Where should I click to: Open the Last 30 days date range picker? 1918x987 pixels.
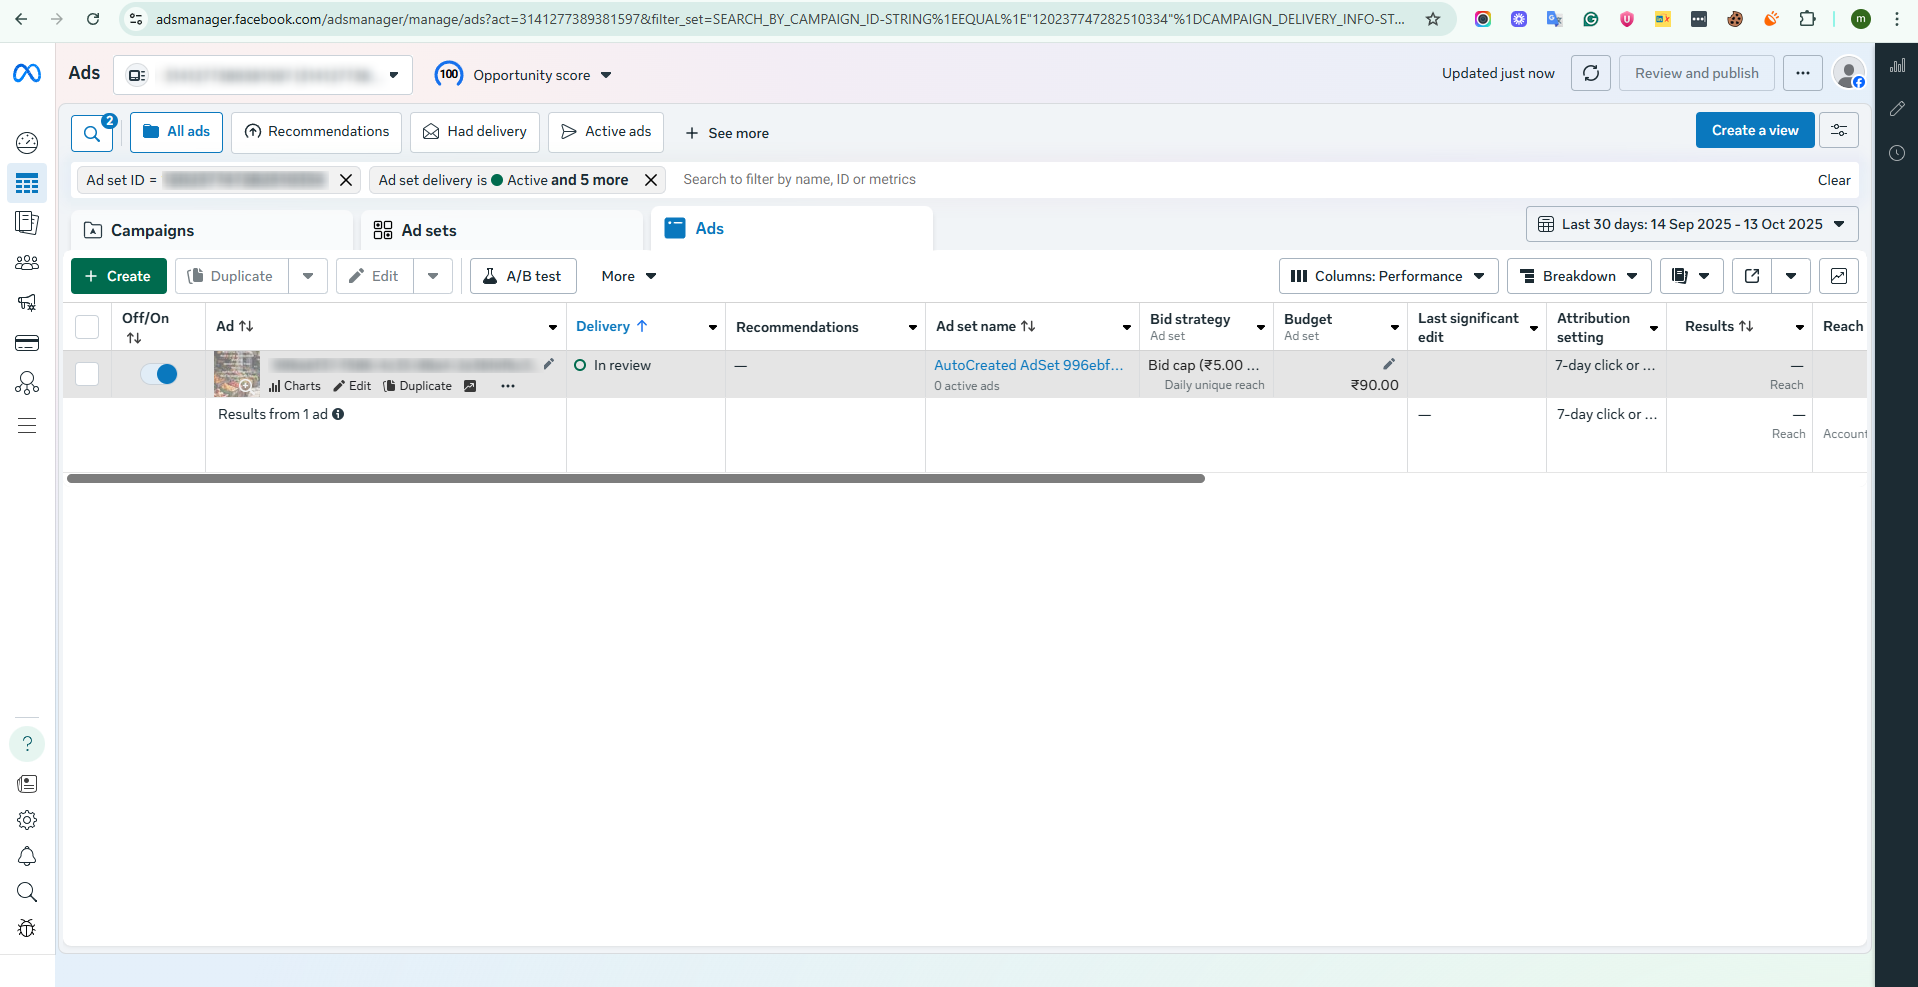tap(1691, 224)
